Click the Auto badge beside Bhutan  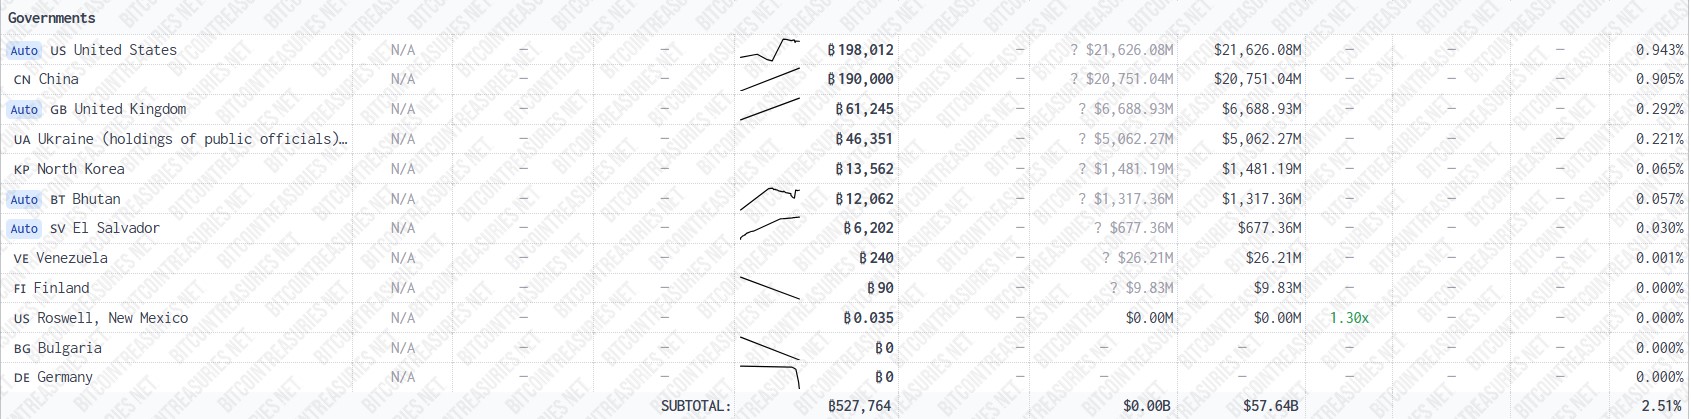(24, 199)
